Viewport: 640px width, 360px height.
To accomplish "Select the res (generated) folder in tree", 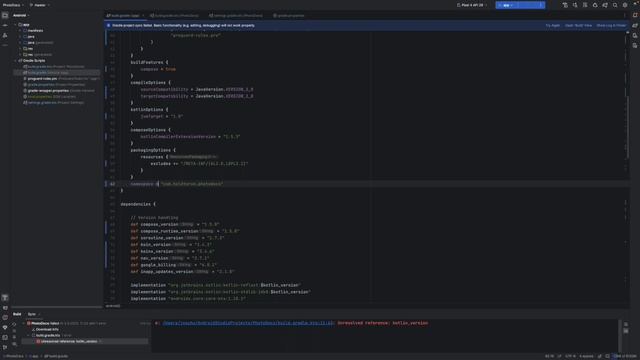I will click(x=37, y=54).
